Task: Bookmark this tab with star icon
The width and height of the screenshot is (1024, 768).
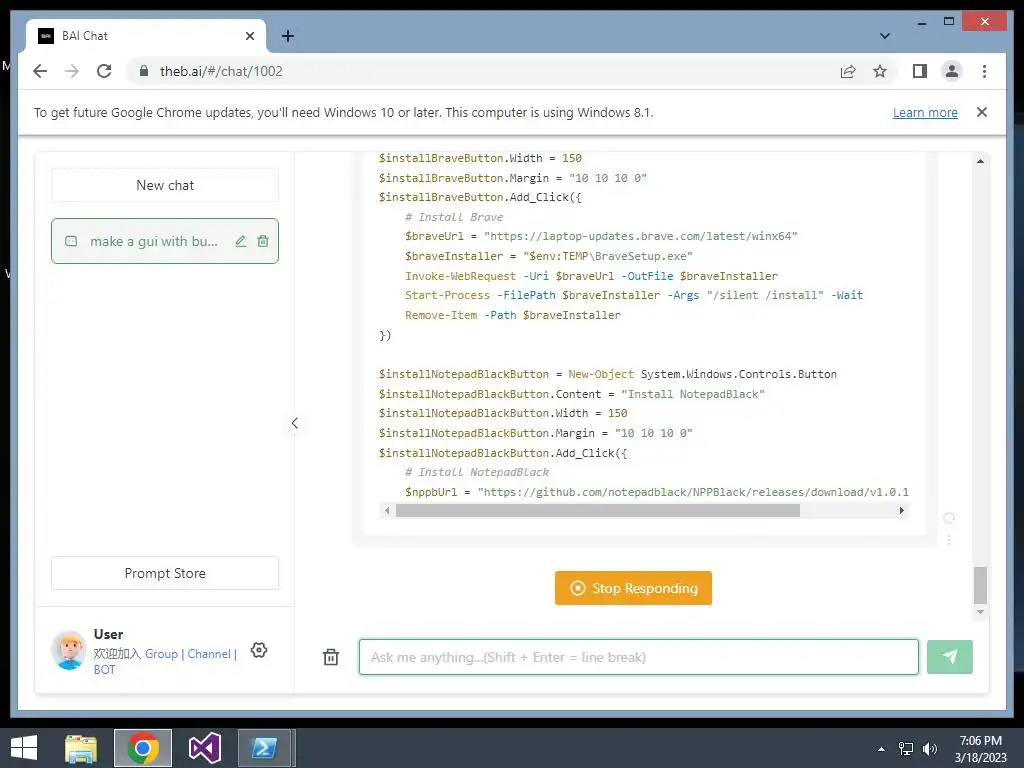Action: (x=880, y=71)
